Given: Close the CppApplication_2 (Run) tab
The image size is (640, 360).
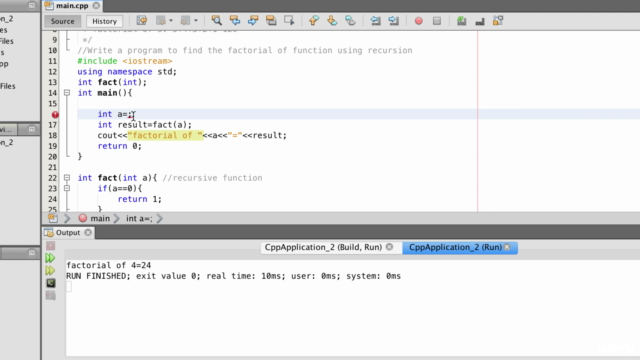Looking at the screenshot, I should click(x=507, y=247).
